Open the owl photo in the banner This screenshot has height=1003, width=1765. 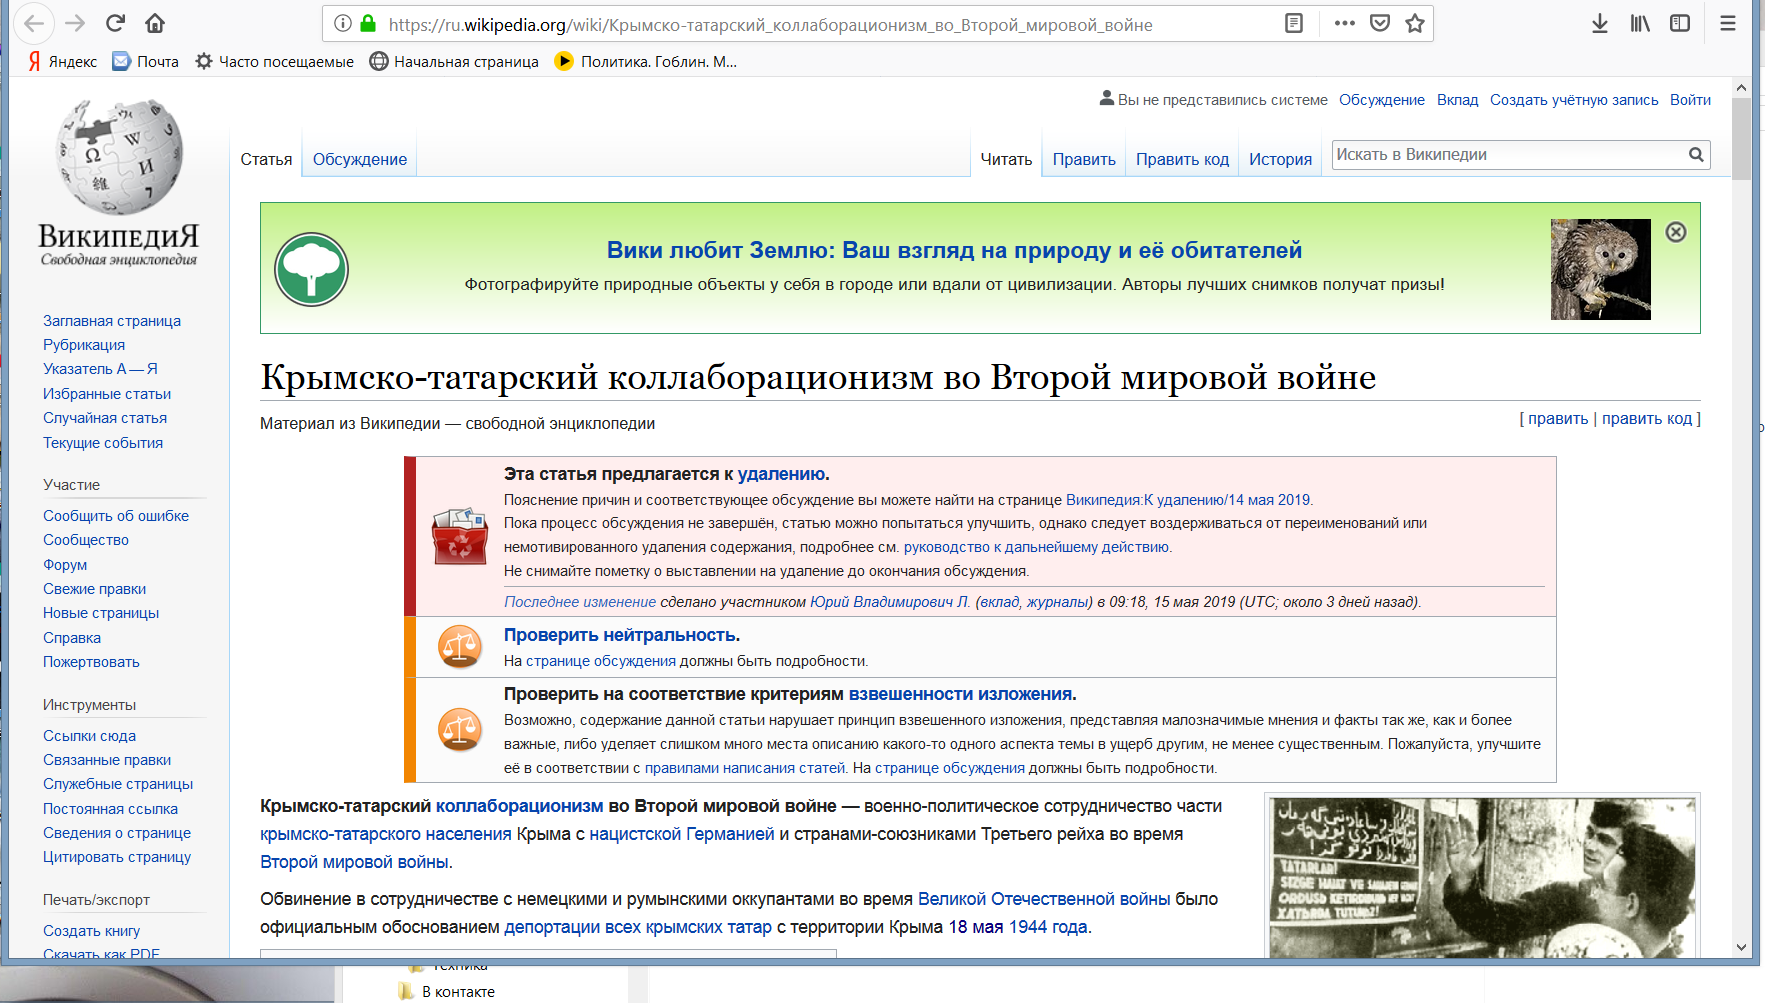pos(1600,269)
